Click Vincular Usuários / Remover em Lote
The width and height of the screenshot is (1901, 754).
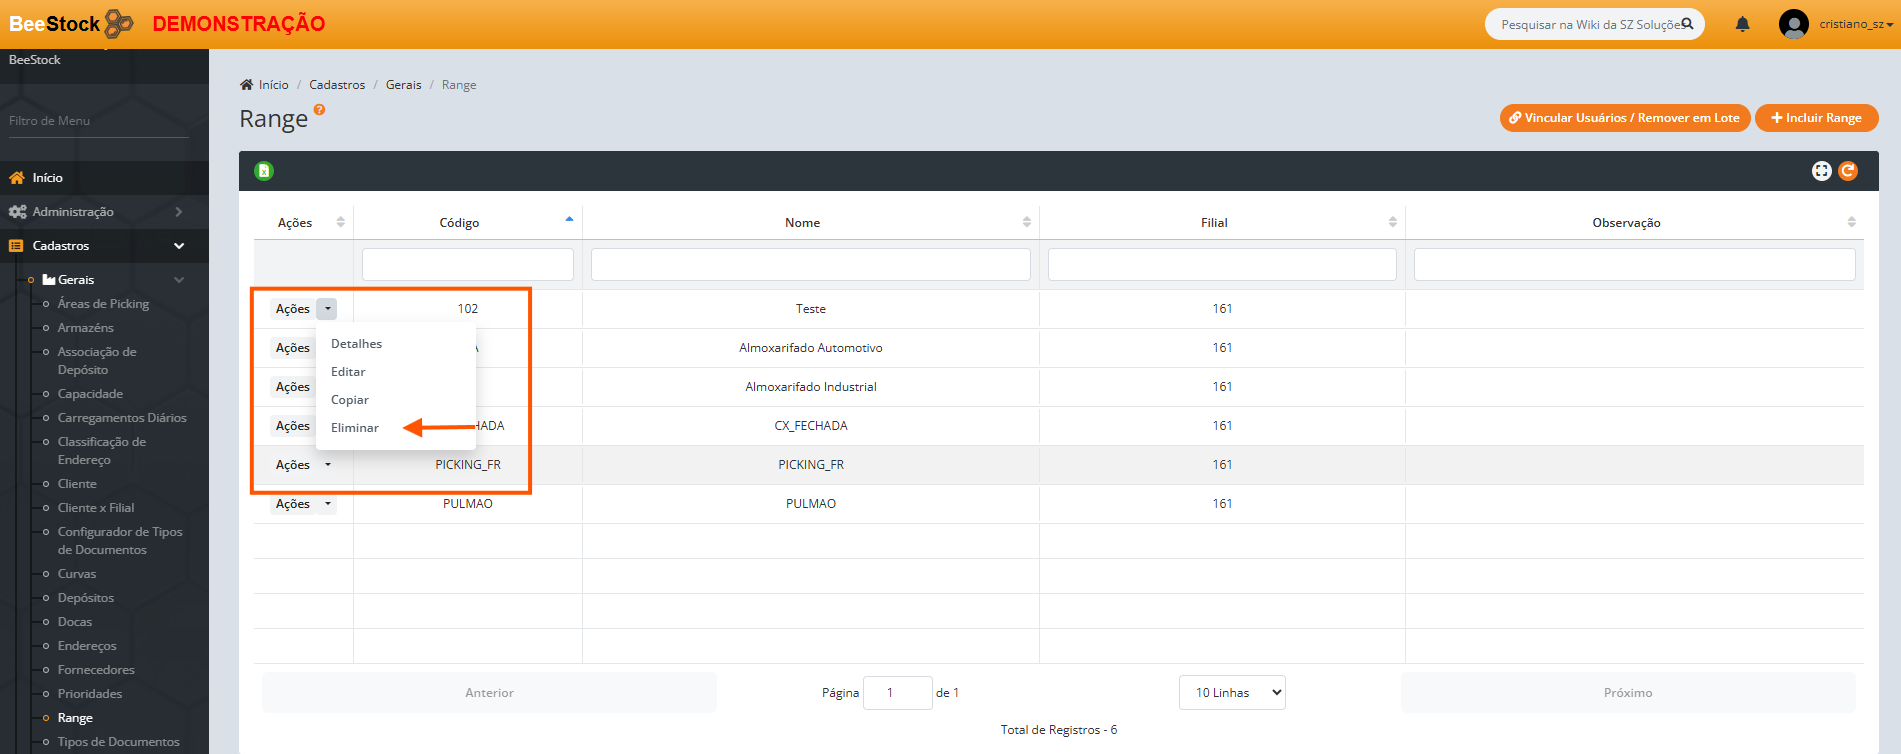(x=1624, y=118)
